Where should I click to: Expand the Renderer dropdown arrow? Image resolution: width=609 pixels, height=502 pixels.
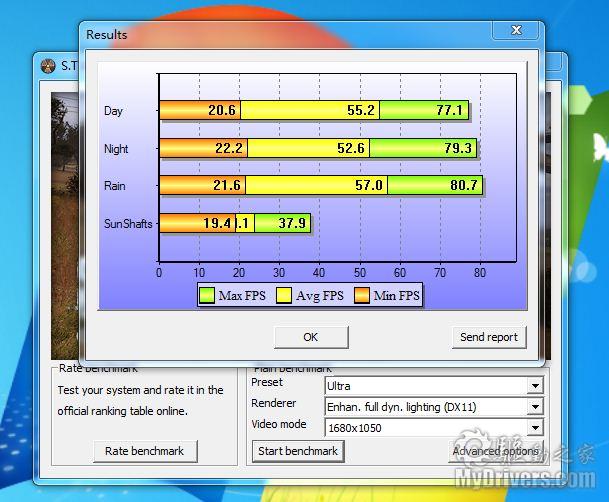535,407
